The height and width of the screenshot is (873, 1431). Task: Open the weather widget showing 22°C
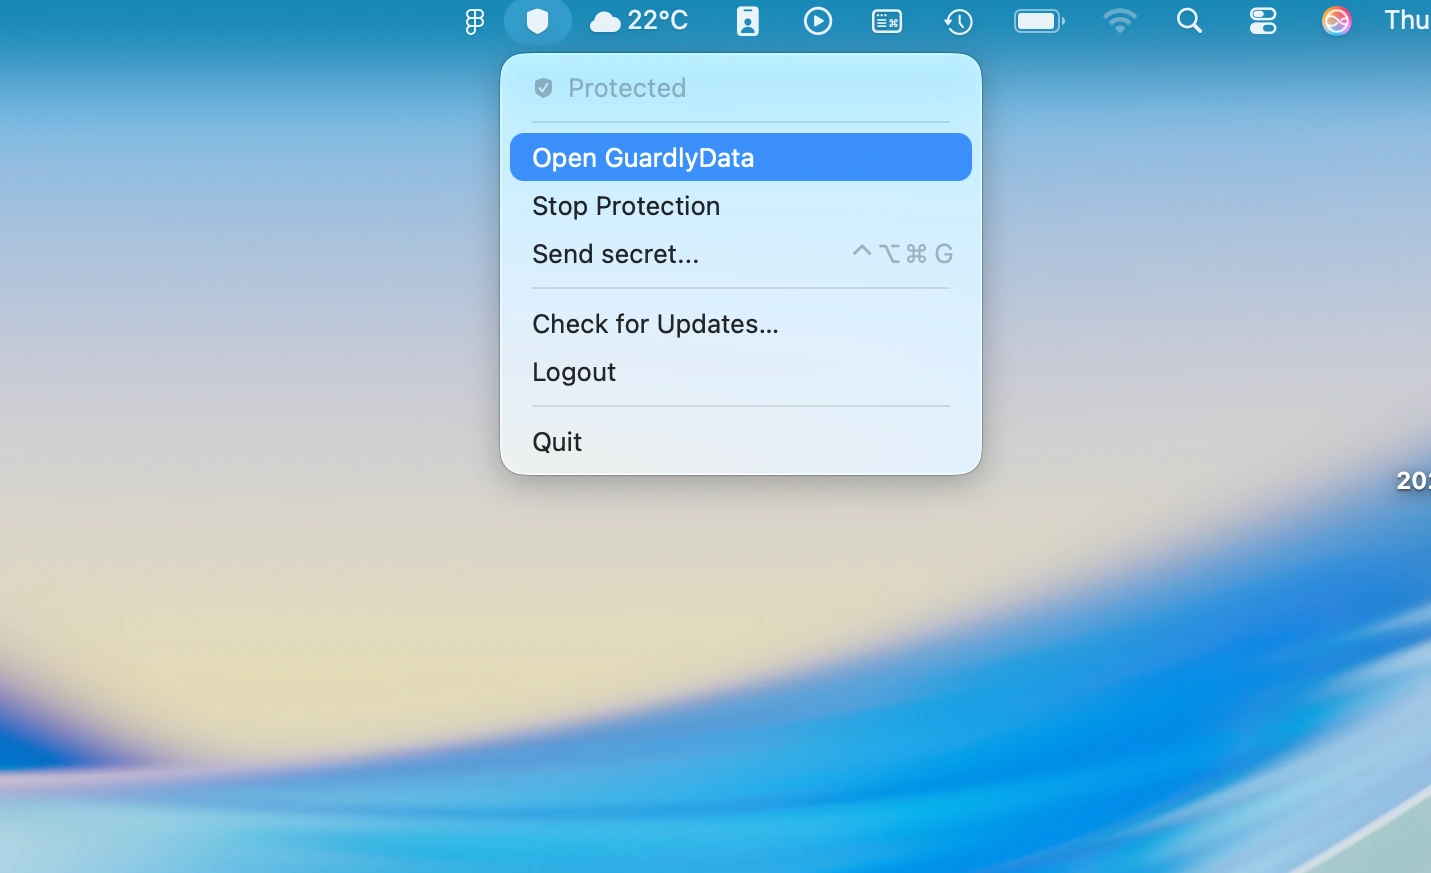639,21
